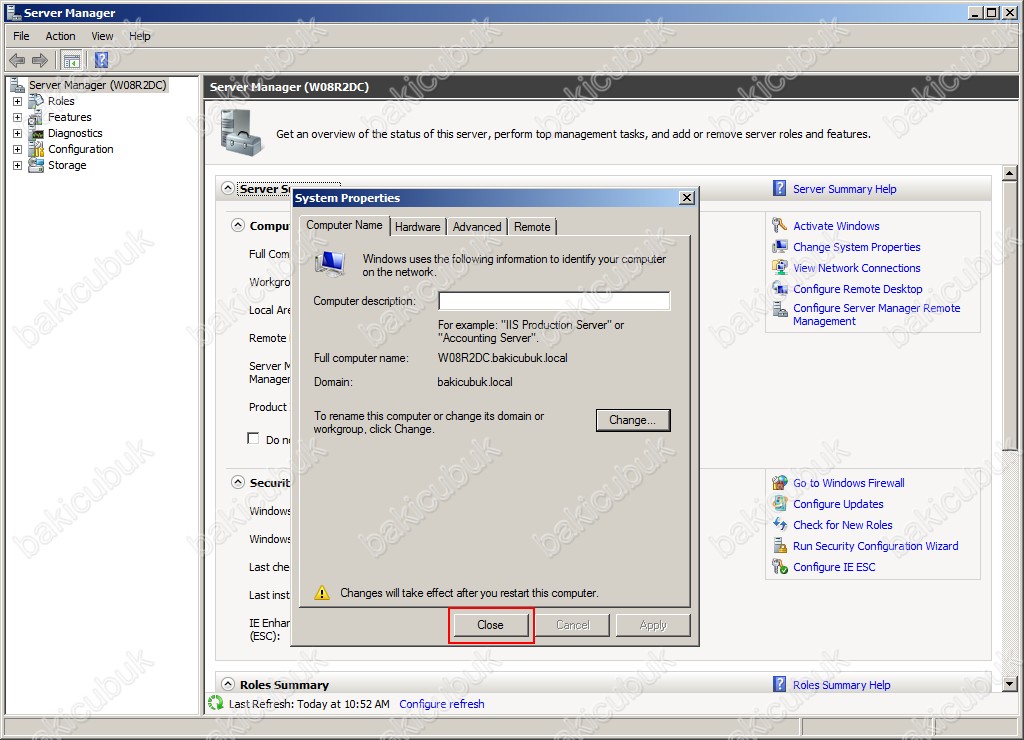Image resolution: width=1024 pixels, height=740 pixels.
Task: Click the Run Security Configuration Wizard icon
Action: tap(780, 545)
